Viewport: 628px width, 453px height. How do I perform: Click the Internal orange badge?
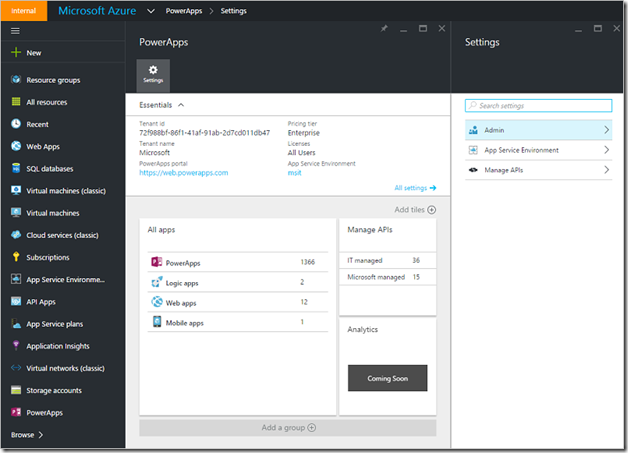click(24, 11)
